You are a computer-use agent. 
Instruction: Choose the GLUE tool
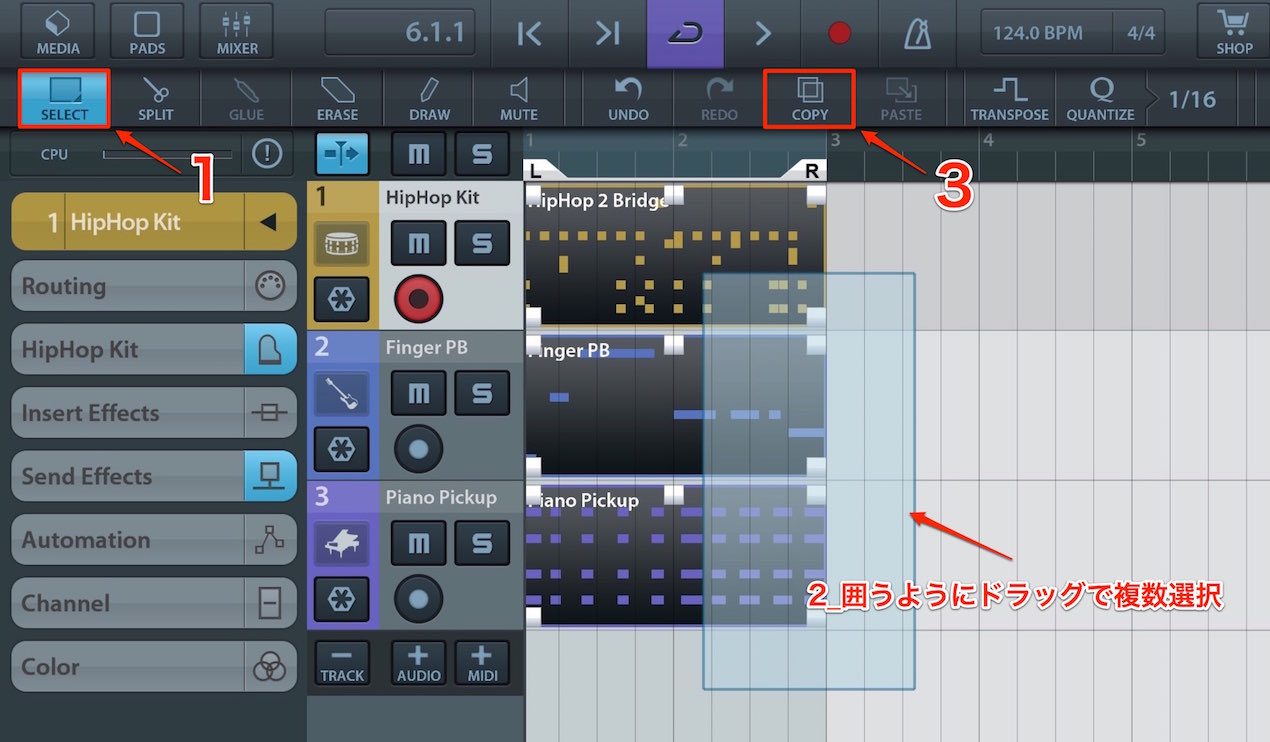click(246, 98)
